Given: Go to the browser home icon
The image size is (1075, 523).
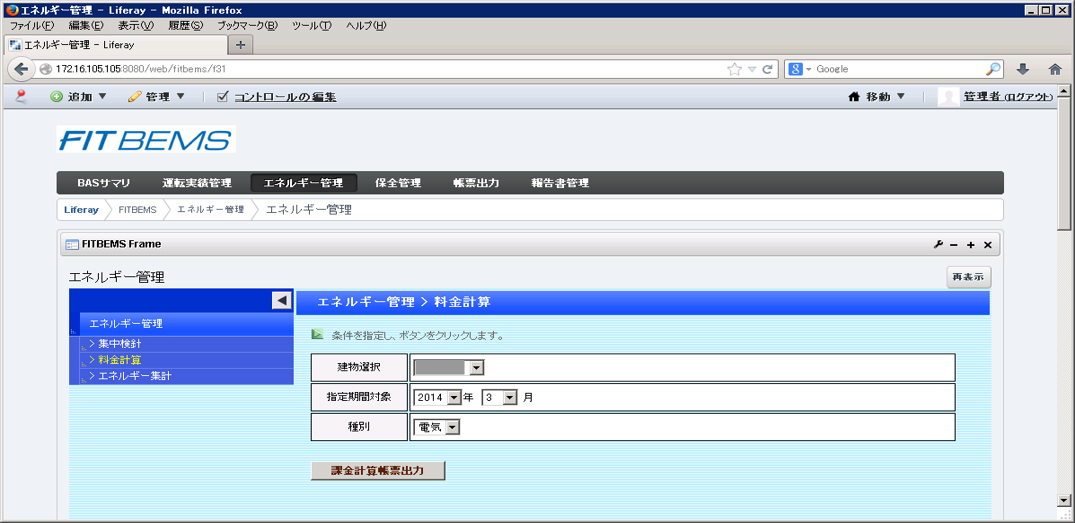Looking at the screenshot, I should pyautogui.click(x=1054, y=69).
